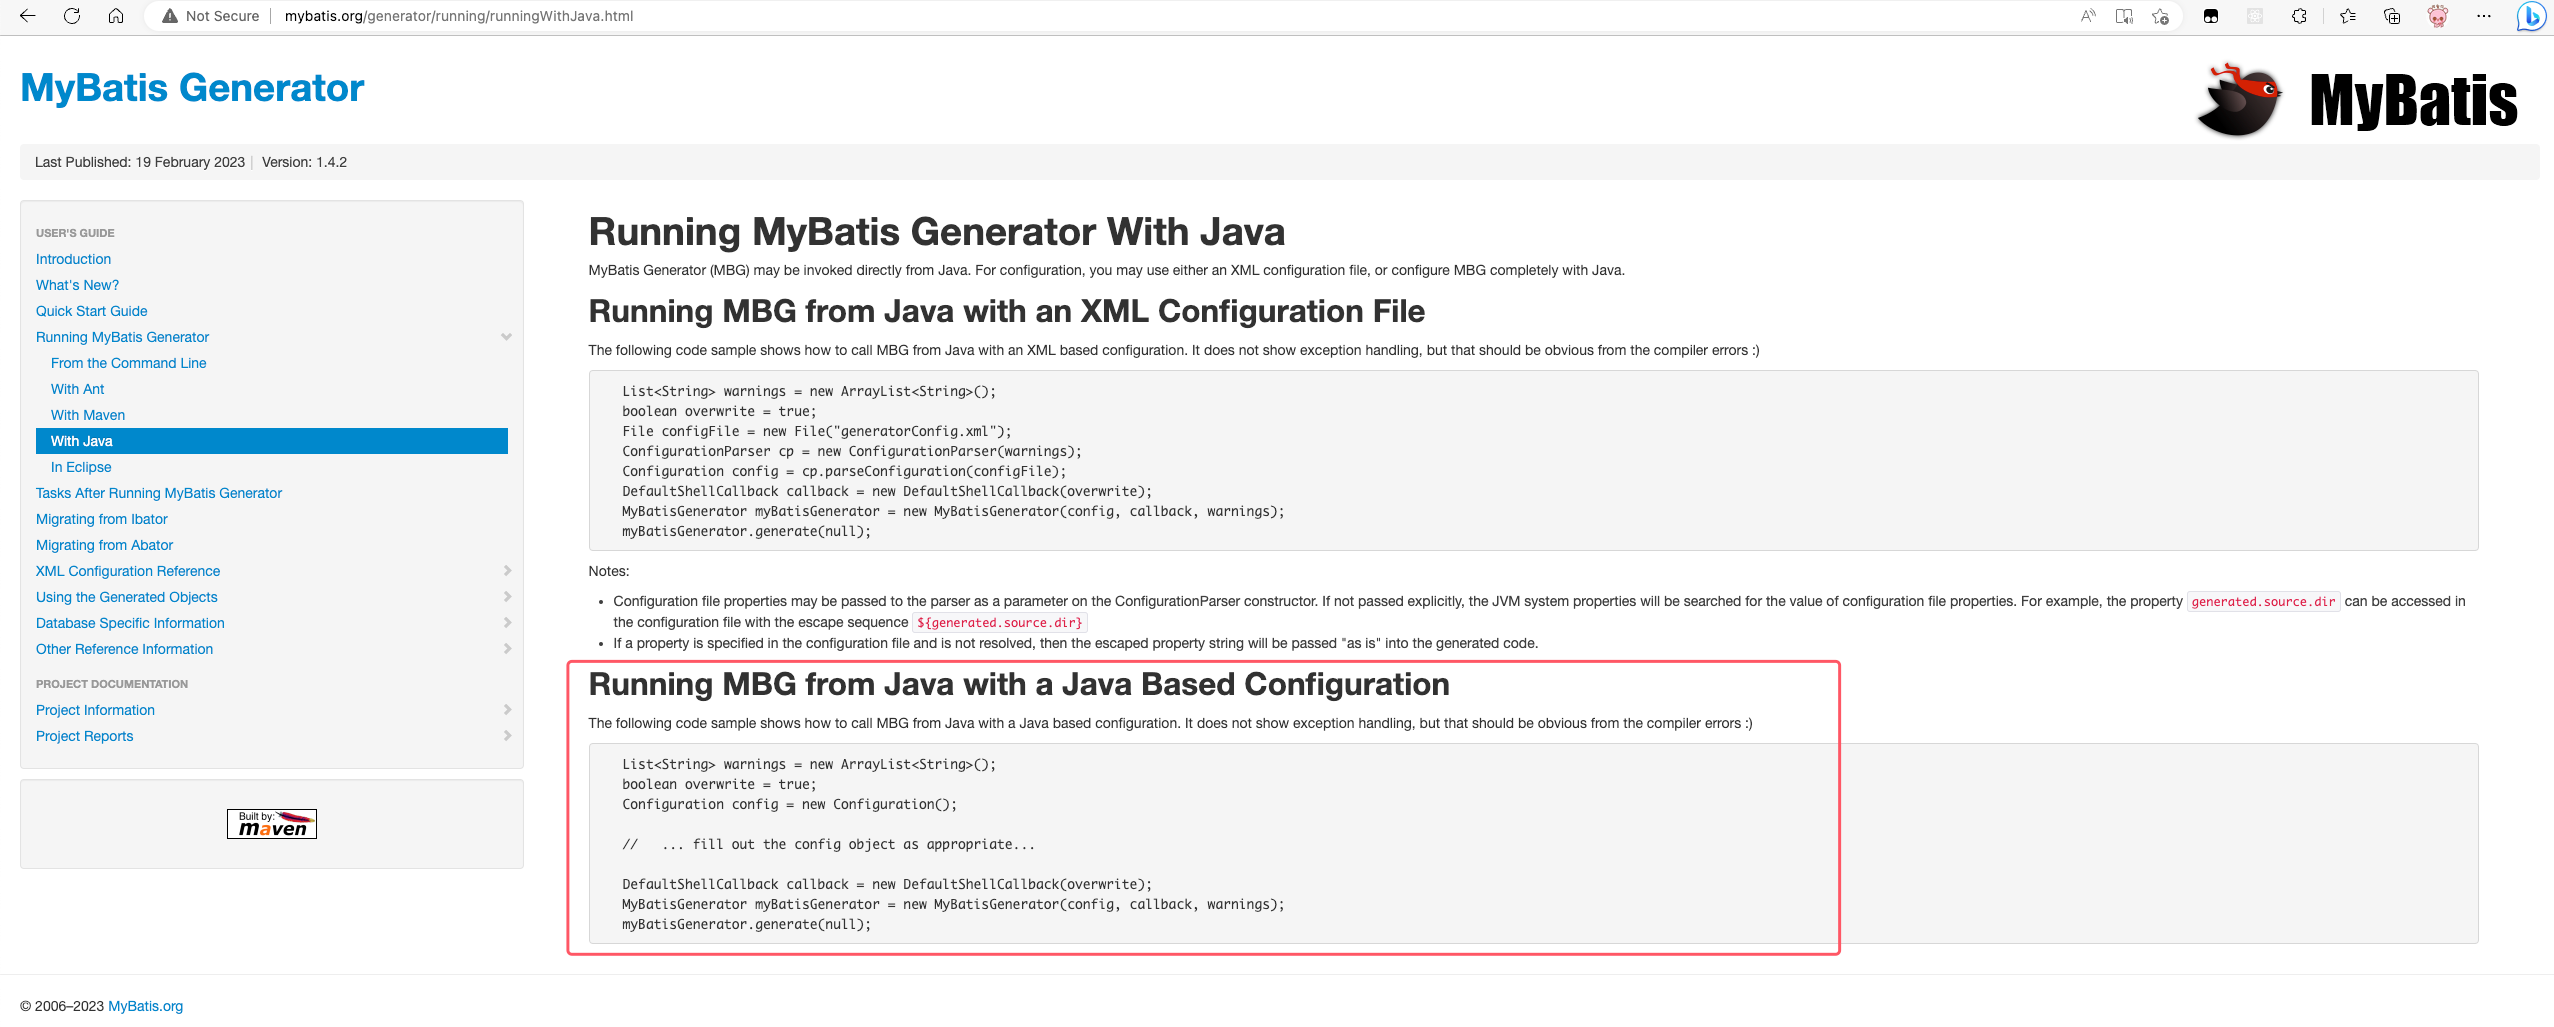The image size is (2554, 1027).
Task: Collapse the Running MyBatis Generator section chevron
Action: 506,337
